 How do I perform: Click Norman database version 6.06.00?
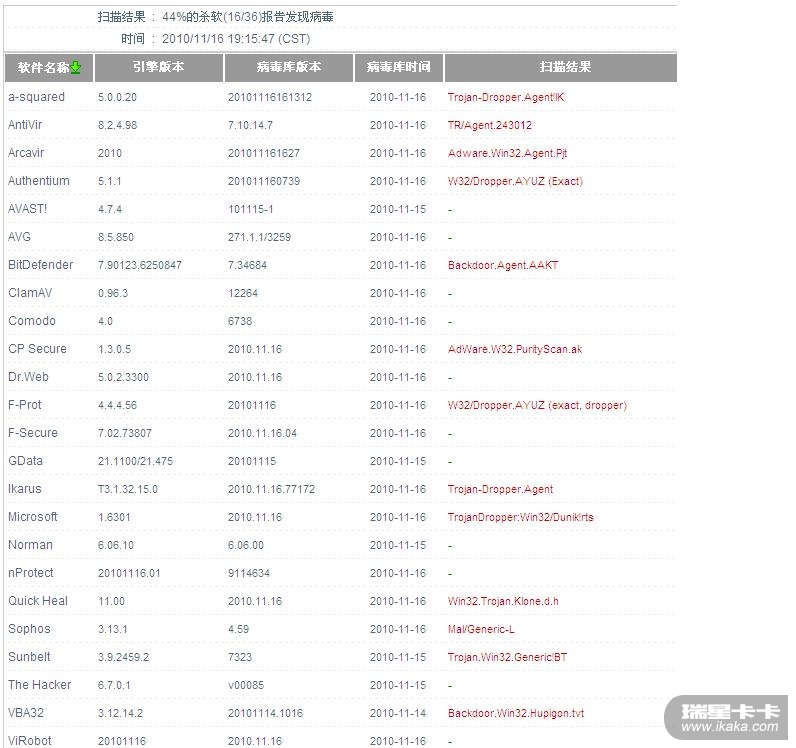[x=246, y=545]
